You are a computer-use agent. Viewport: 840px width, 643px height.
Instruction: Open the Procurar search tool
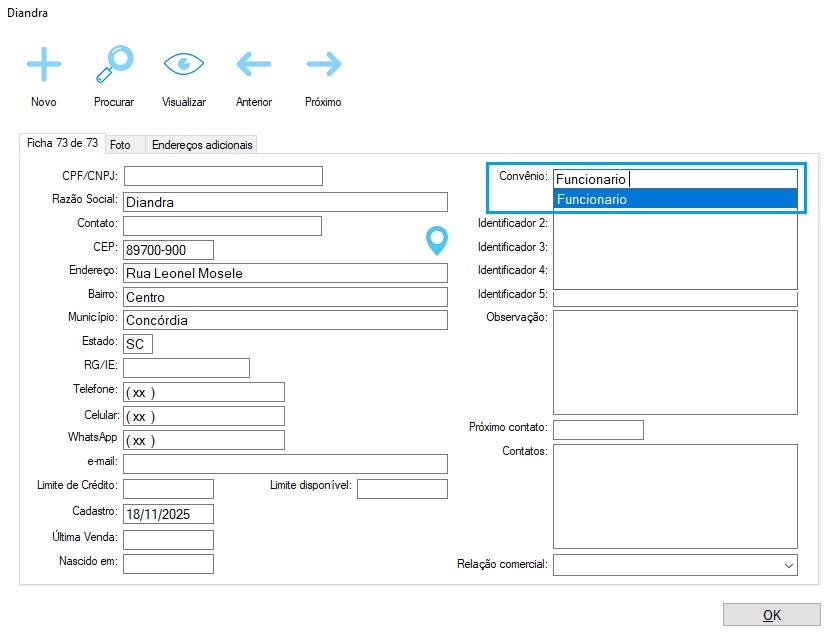coord(113,65)
